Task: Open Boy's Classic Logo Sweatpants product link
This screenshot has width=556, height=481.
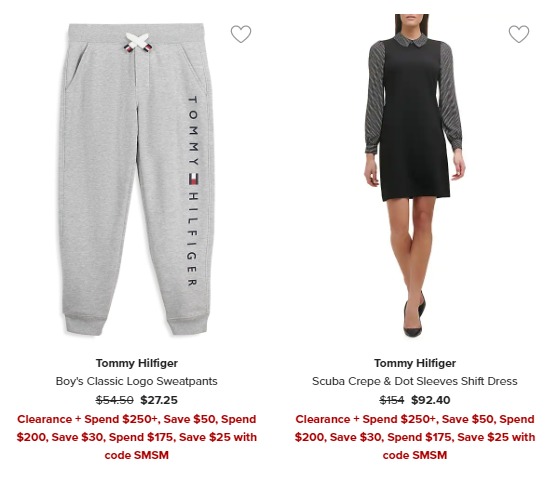Action: pyautogui.click(x=137, y=381)
